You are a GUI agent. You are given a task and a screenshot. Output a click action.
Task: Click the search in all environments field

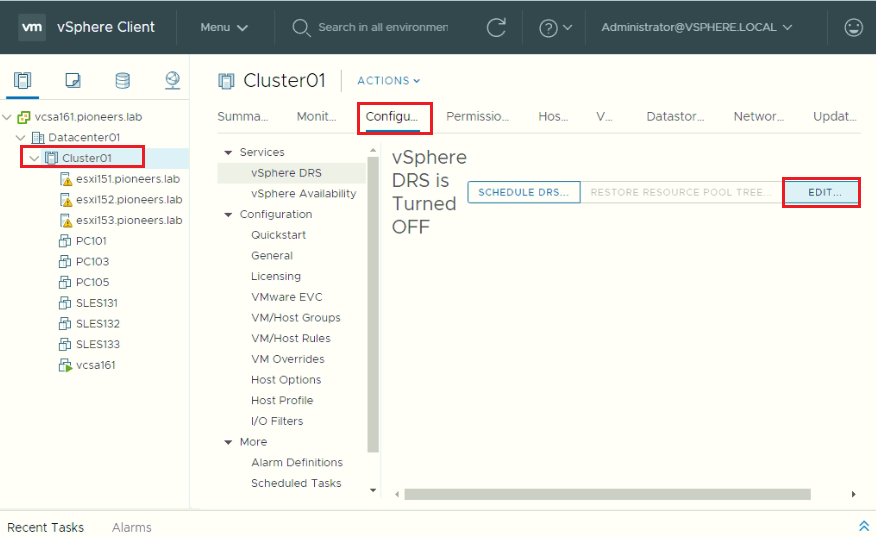383,27
